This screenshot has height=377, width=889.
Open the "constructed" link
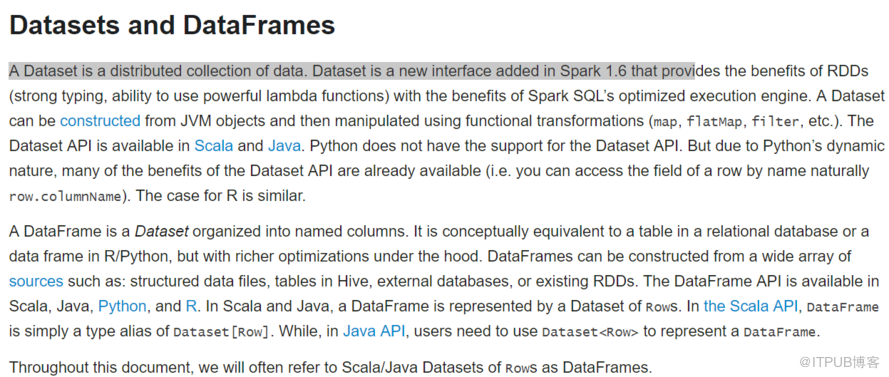tap(100, 121)
